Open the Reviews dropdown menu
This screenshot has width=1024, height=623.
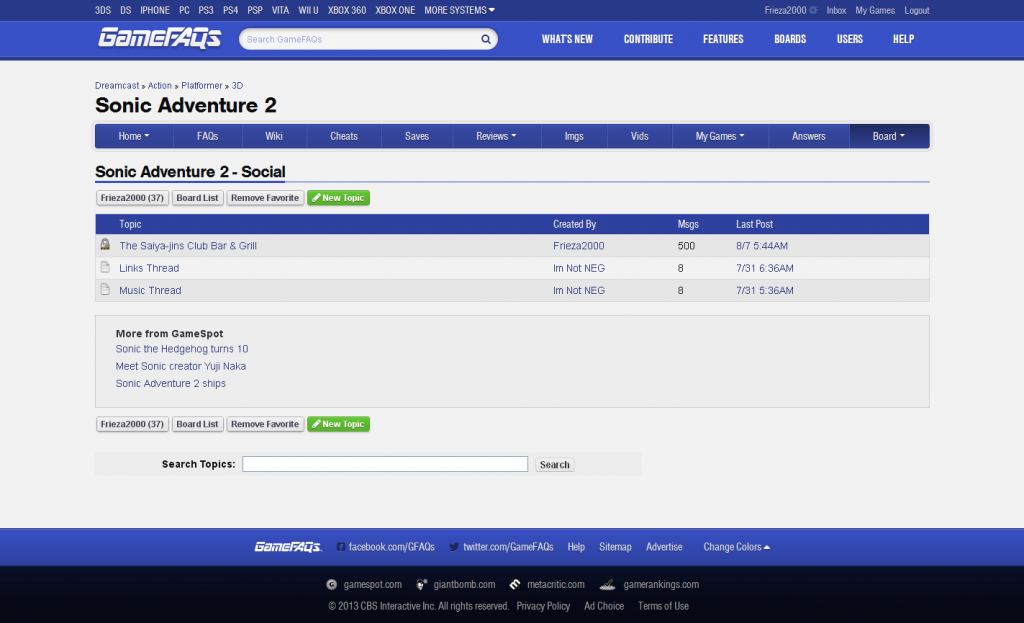[496, 136]
